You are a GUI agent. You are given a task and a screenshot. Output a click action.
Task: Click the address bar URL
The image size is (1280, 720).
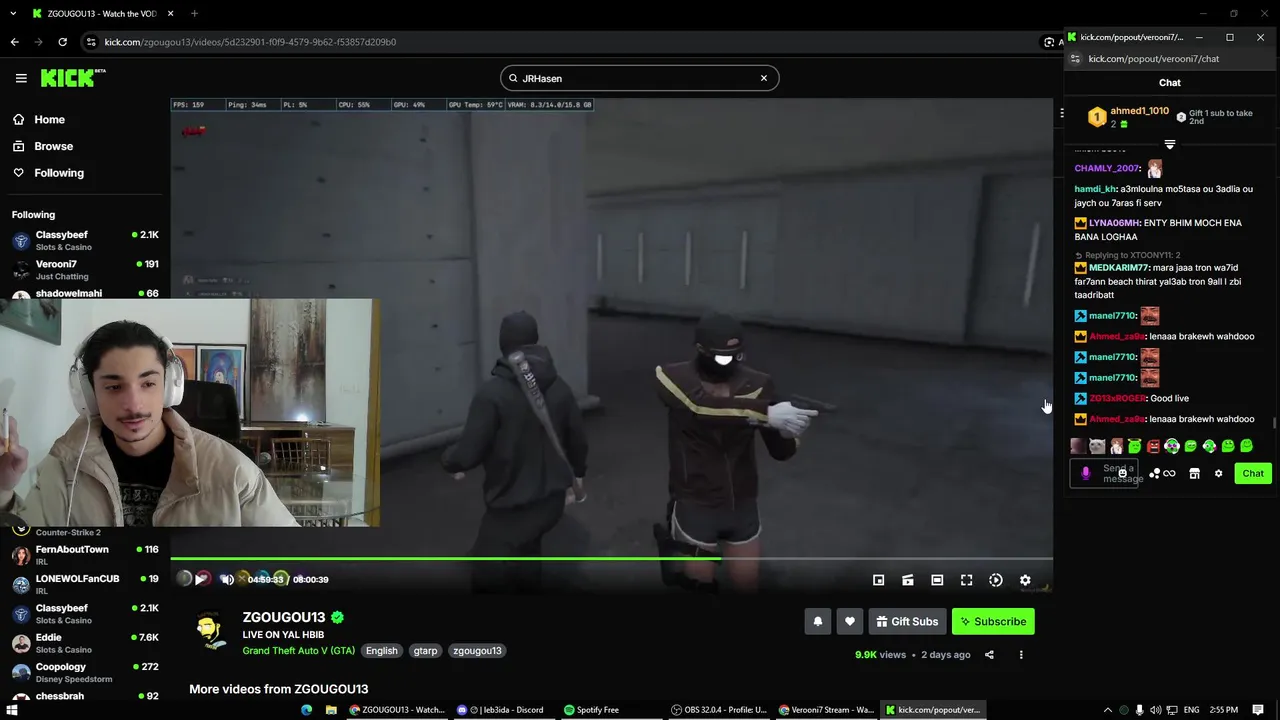pyautogui.click(x=250, y=42)
